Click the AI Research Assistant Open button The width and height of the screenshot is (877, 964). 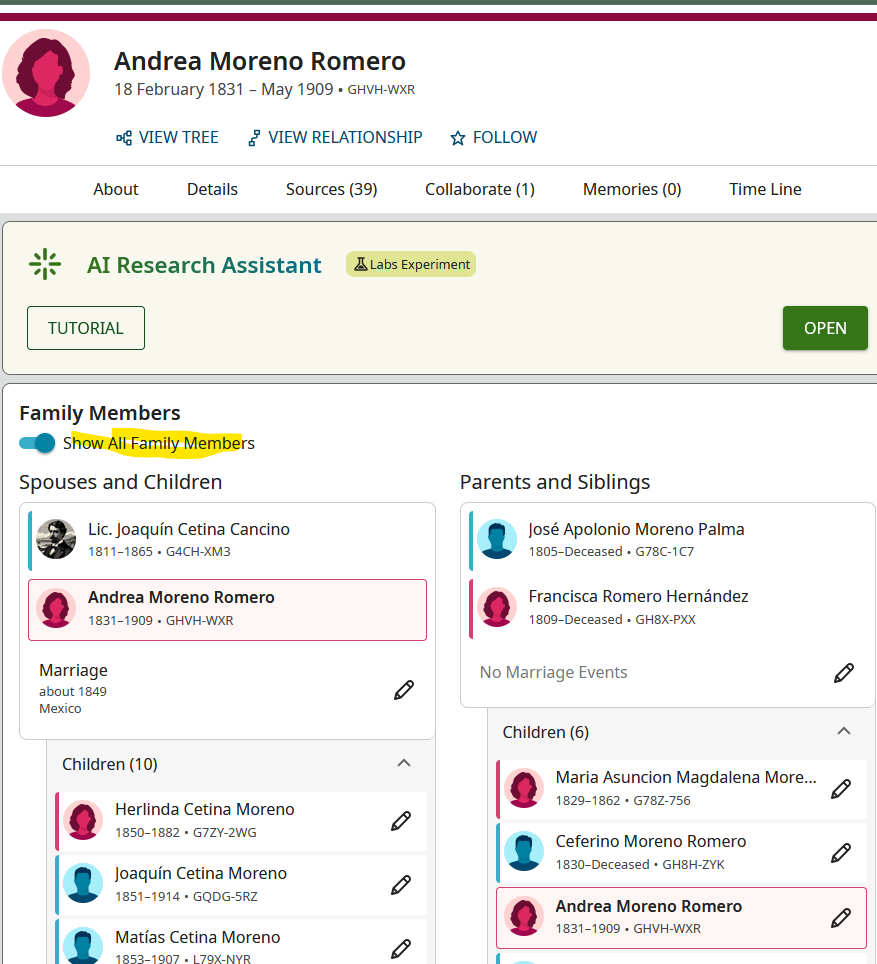[825, 328]
